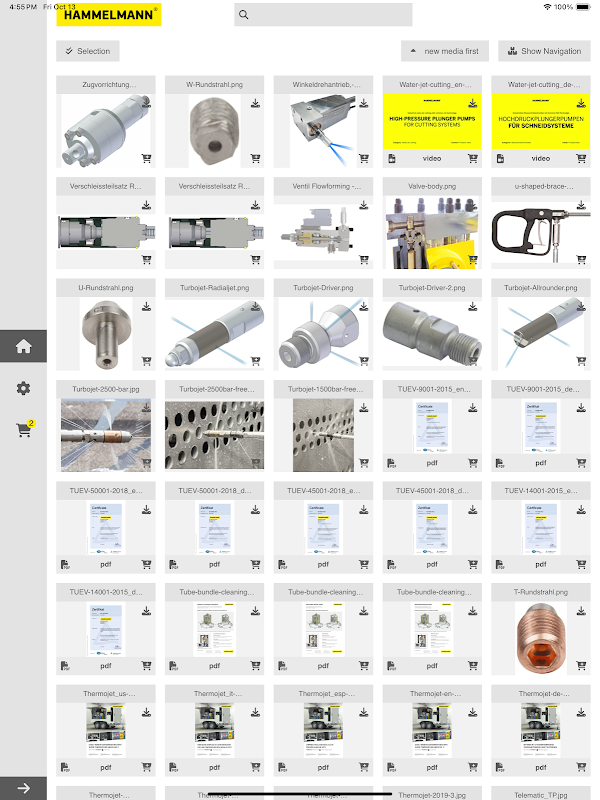Download Turbojet-Driver-2.png
The height and width of the screenshot is (800, 600).
pos(472,306)
